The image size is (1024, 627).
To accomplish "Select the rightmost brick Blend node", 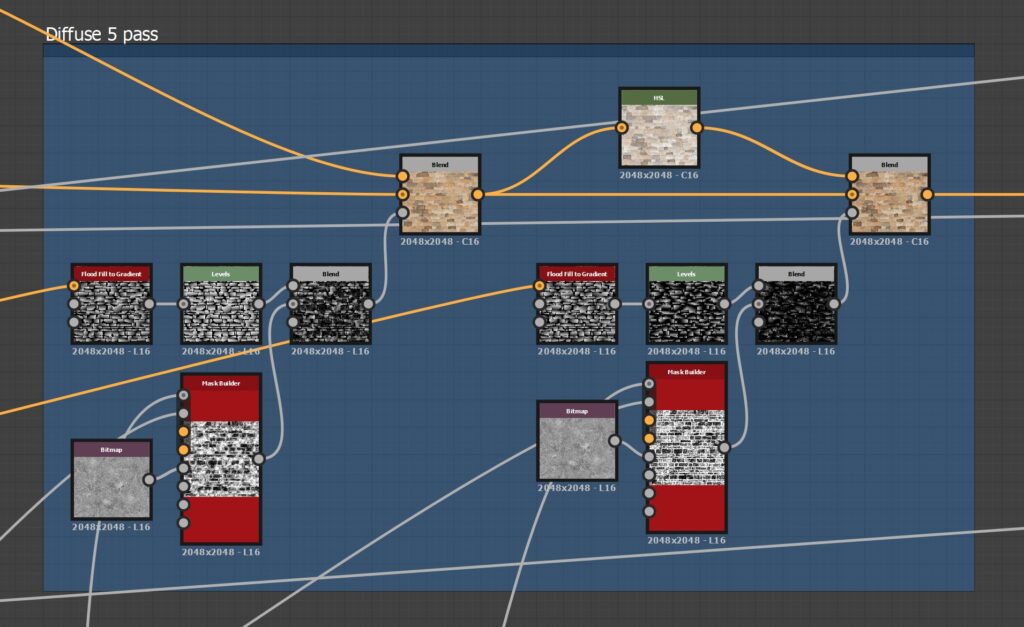I will 888,192.
